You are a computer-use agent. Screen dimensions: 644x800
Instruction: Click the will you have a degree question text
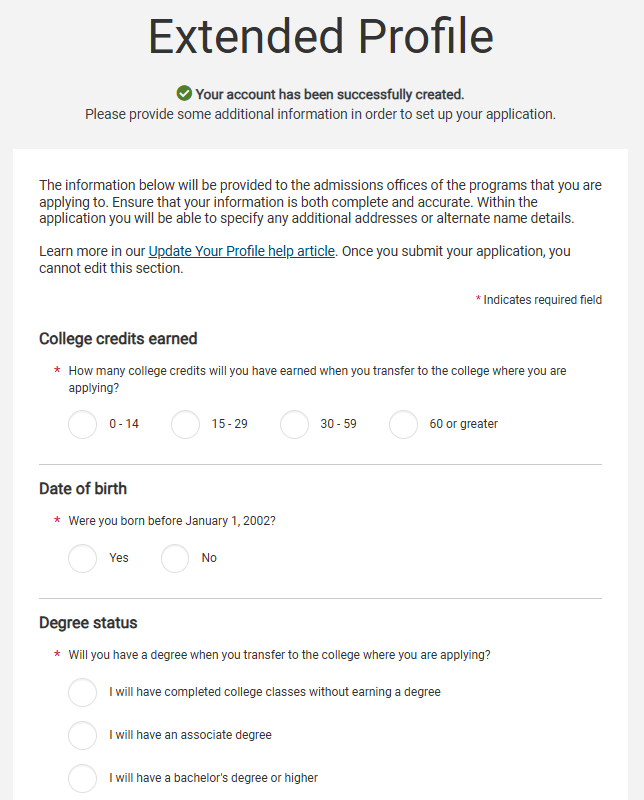[279, 655]
